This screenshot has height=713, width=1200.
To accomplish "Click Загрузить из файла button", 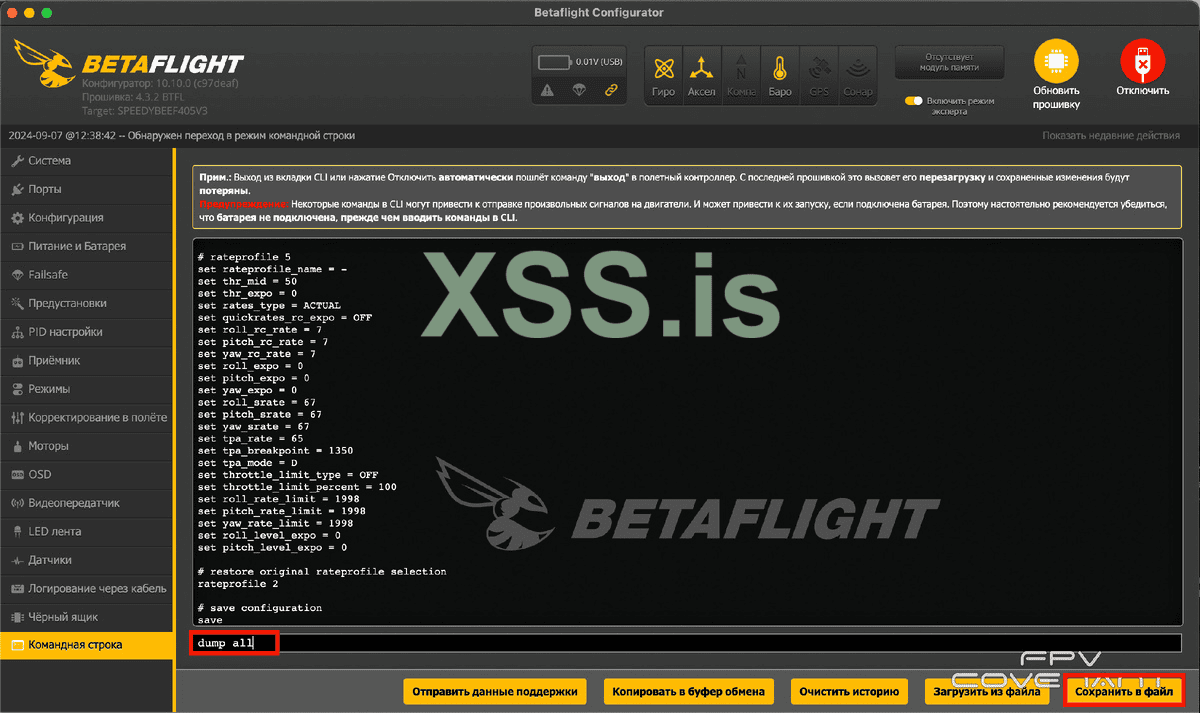I will 986,691.
